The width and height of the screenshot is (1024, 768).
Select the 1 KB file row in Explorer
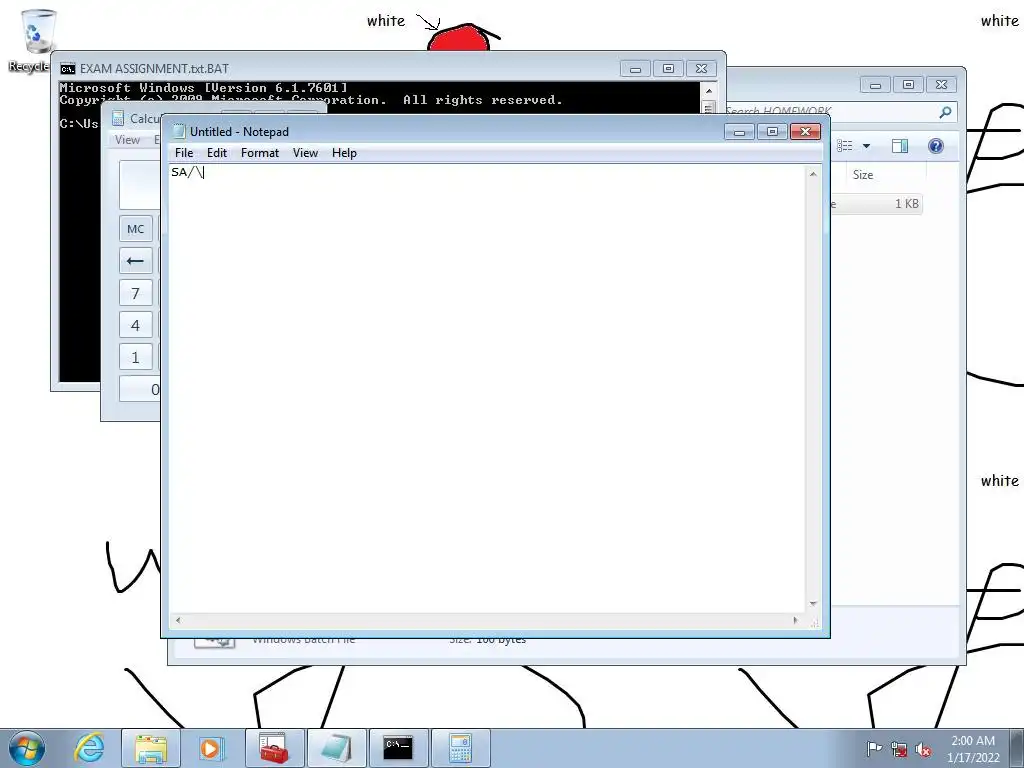click(x=876, y=204)
